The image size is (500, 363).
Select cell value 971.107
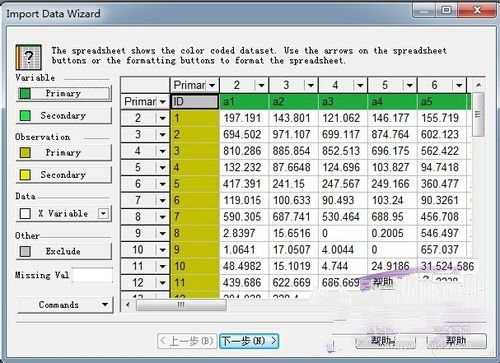pos(293,135)
